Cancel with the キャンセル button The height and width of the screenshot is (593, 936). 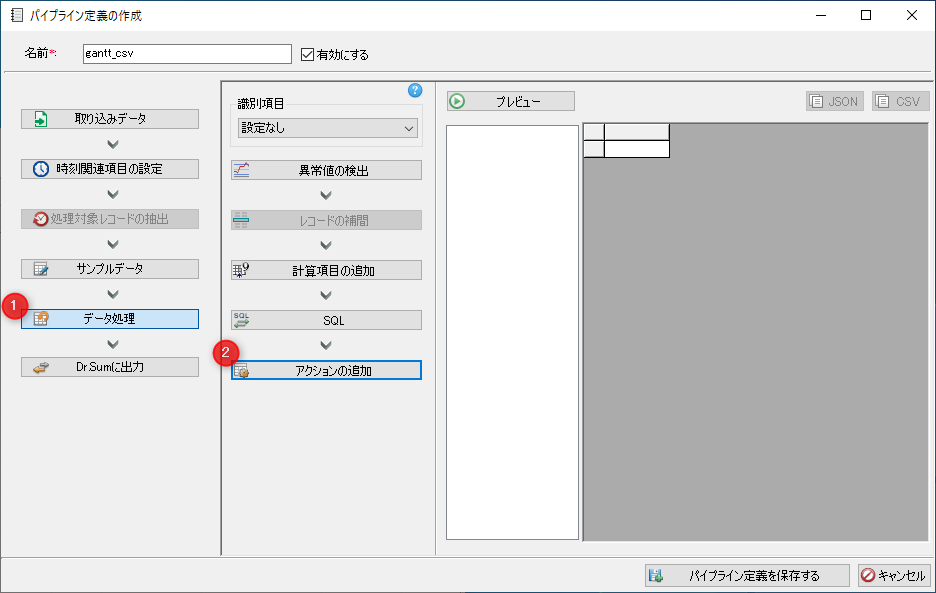[x=894, y=575]
